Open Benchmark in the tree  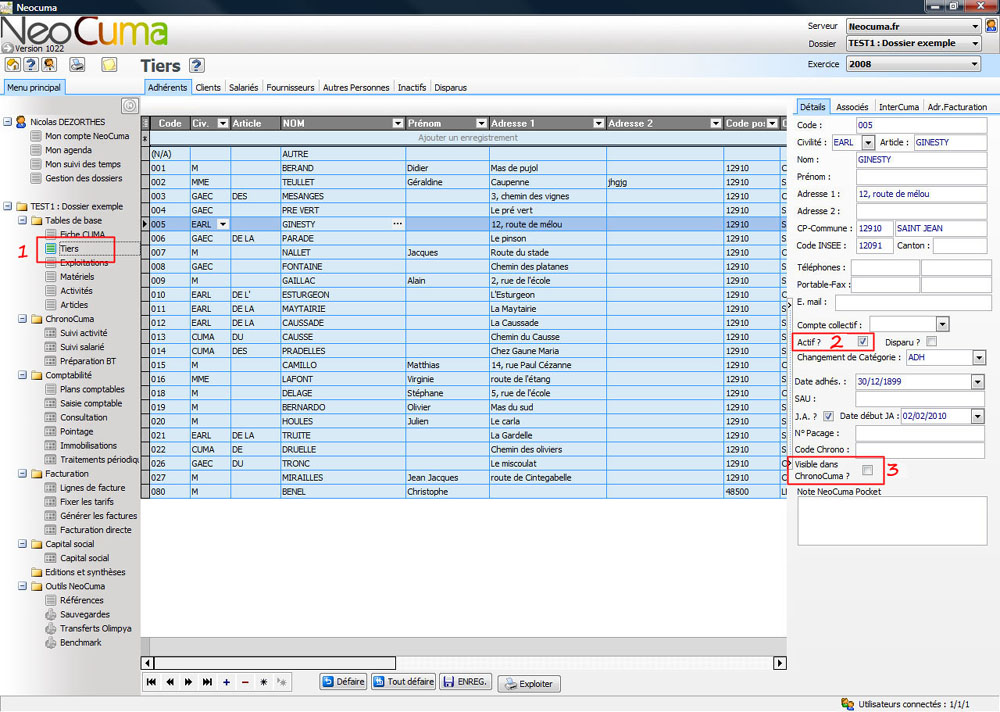pos(81,642)
